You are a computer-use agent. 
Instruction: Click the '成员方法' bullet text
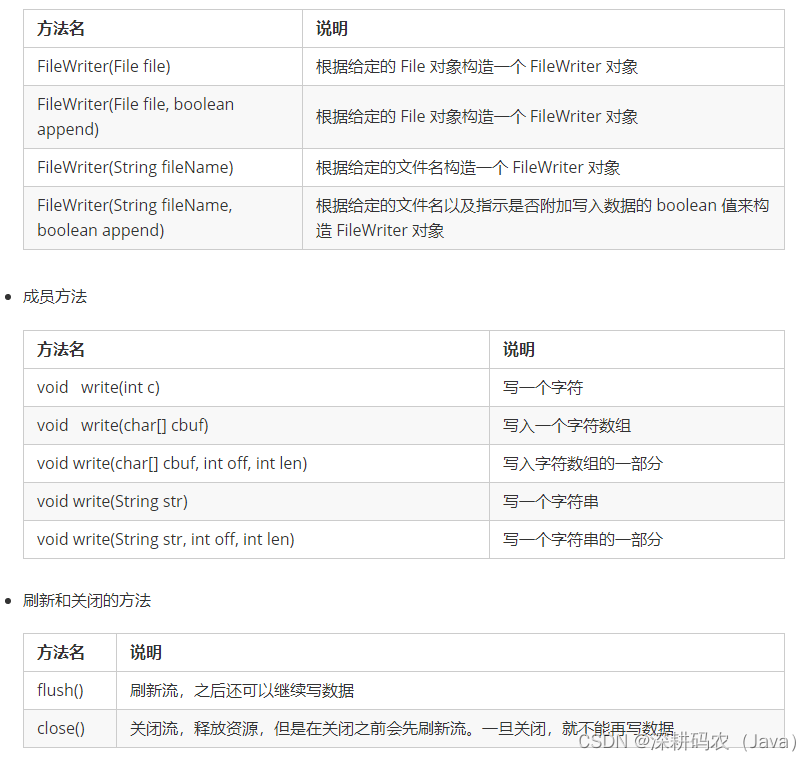click(x=55, y=297)
